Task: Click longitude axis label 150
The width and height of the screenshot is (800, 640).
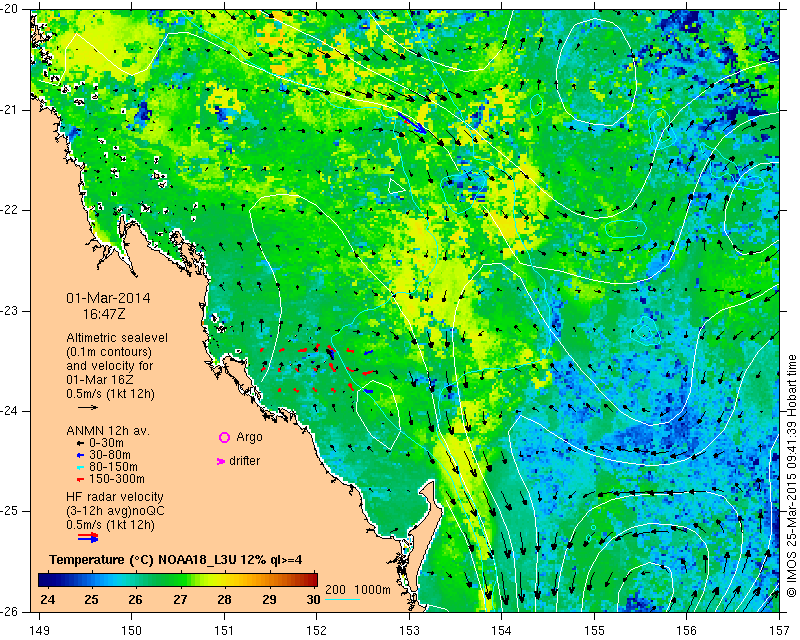Action: tap(132, 631)
